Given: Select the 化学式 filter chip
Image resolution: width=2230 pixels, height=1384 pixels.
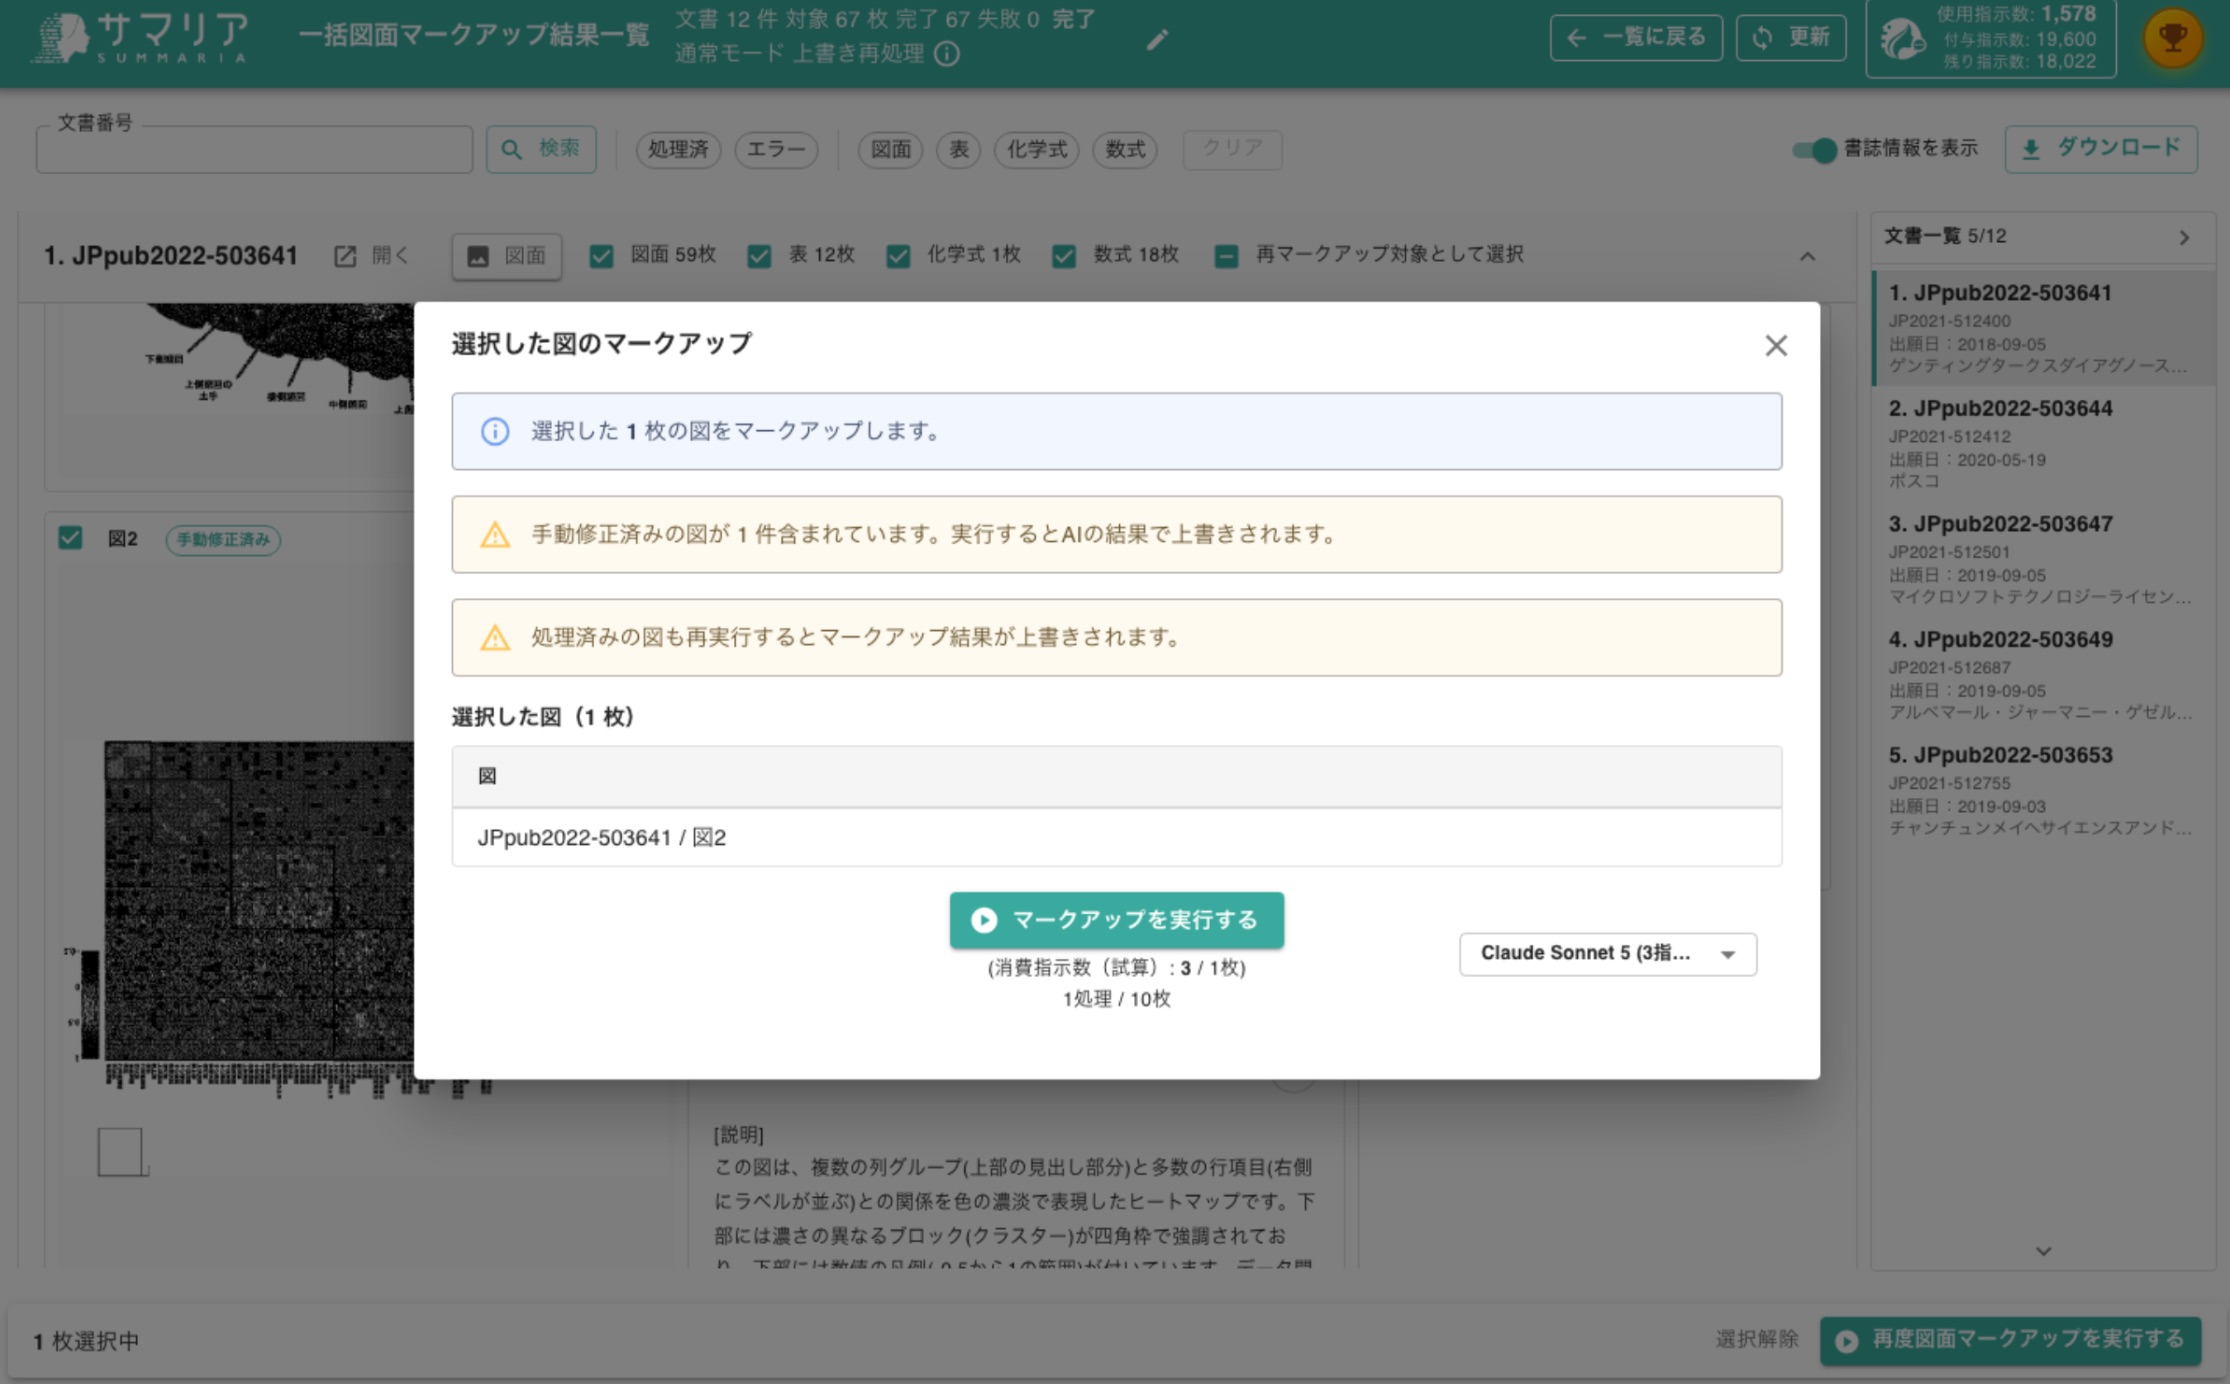Looking at the screenshot, I should (x=1036, y=150).
